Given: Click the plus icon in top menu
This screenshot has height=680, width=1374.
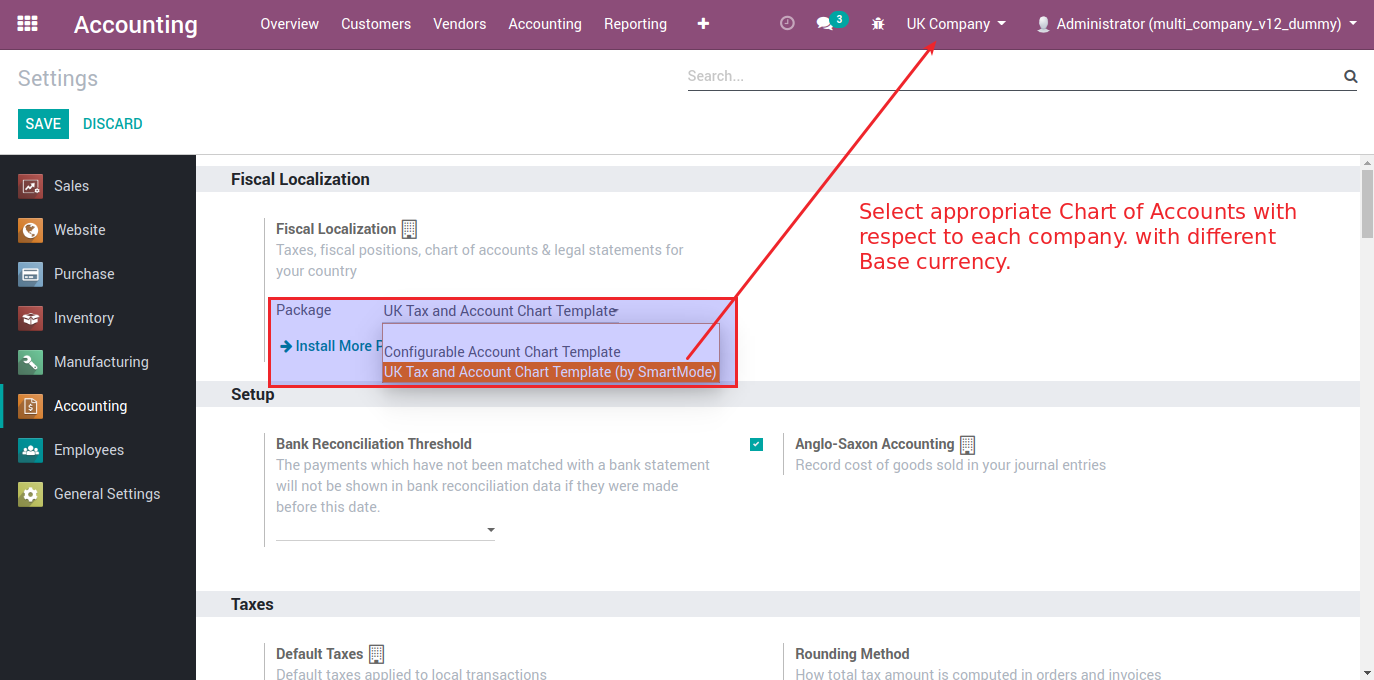Looking at the screenshot, I should [703, 24].
